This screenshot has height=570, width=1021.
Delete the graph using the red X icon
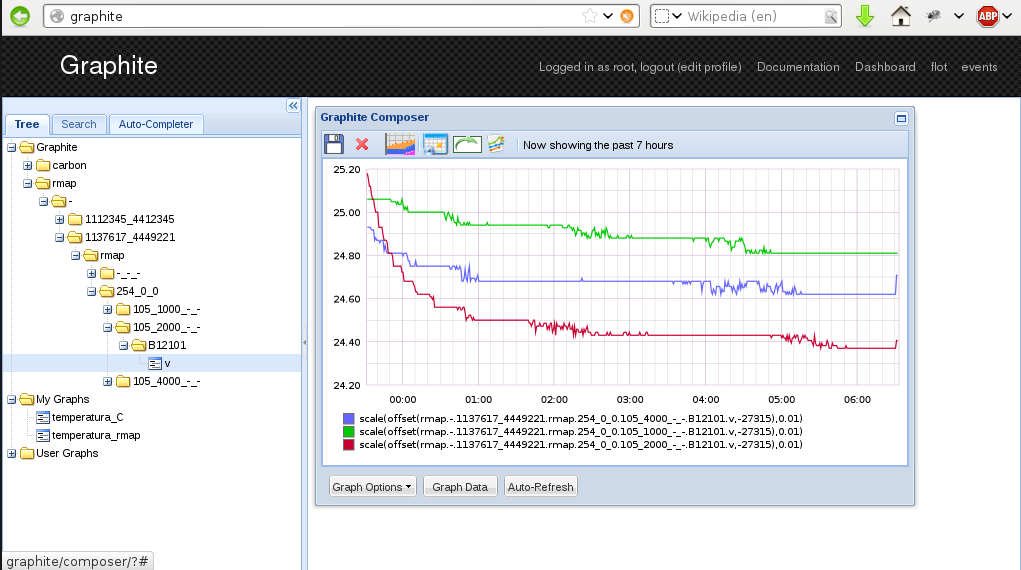pyautogui.click(x=362, y=144)
